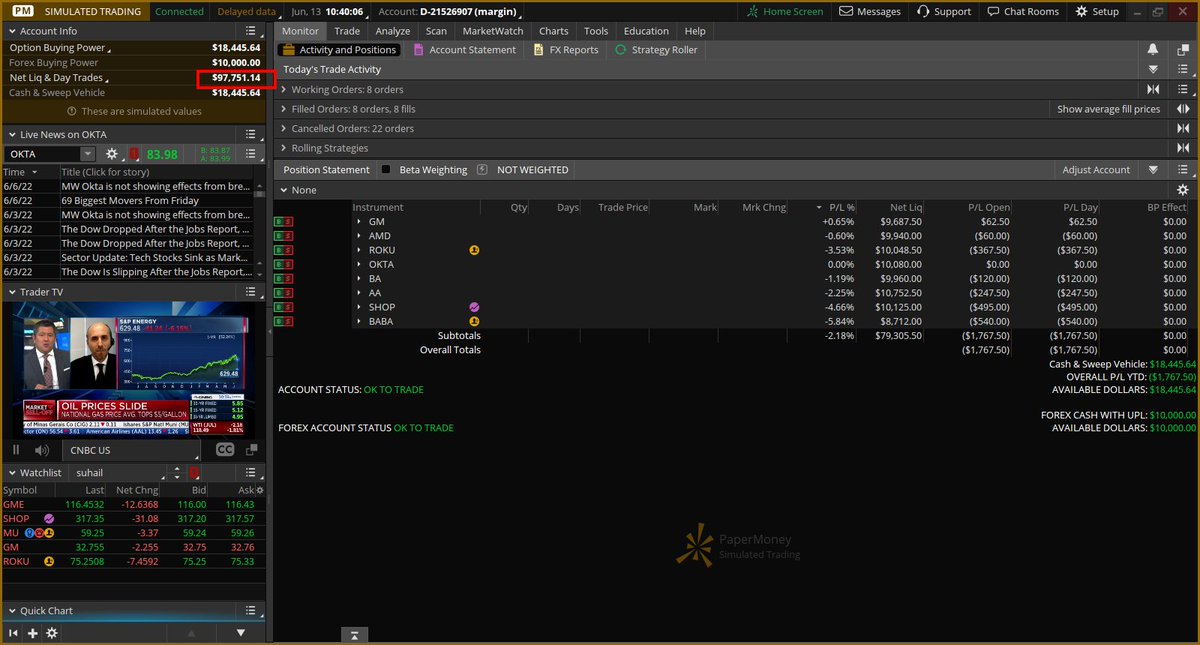Click the position statement settings gear
The width and height of the screenshot is (1200, 645).
pyautogui.click(x=1183, y=190)
